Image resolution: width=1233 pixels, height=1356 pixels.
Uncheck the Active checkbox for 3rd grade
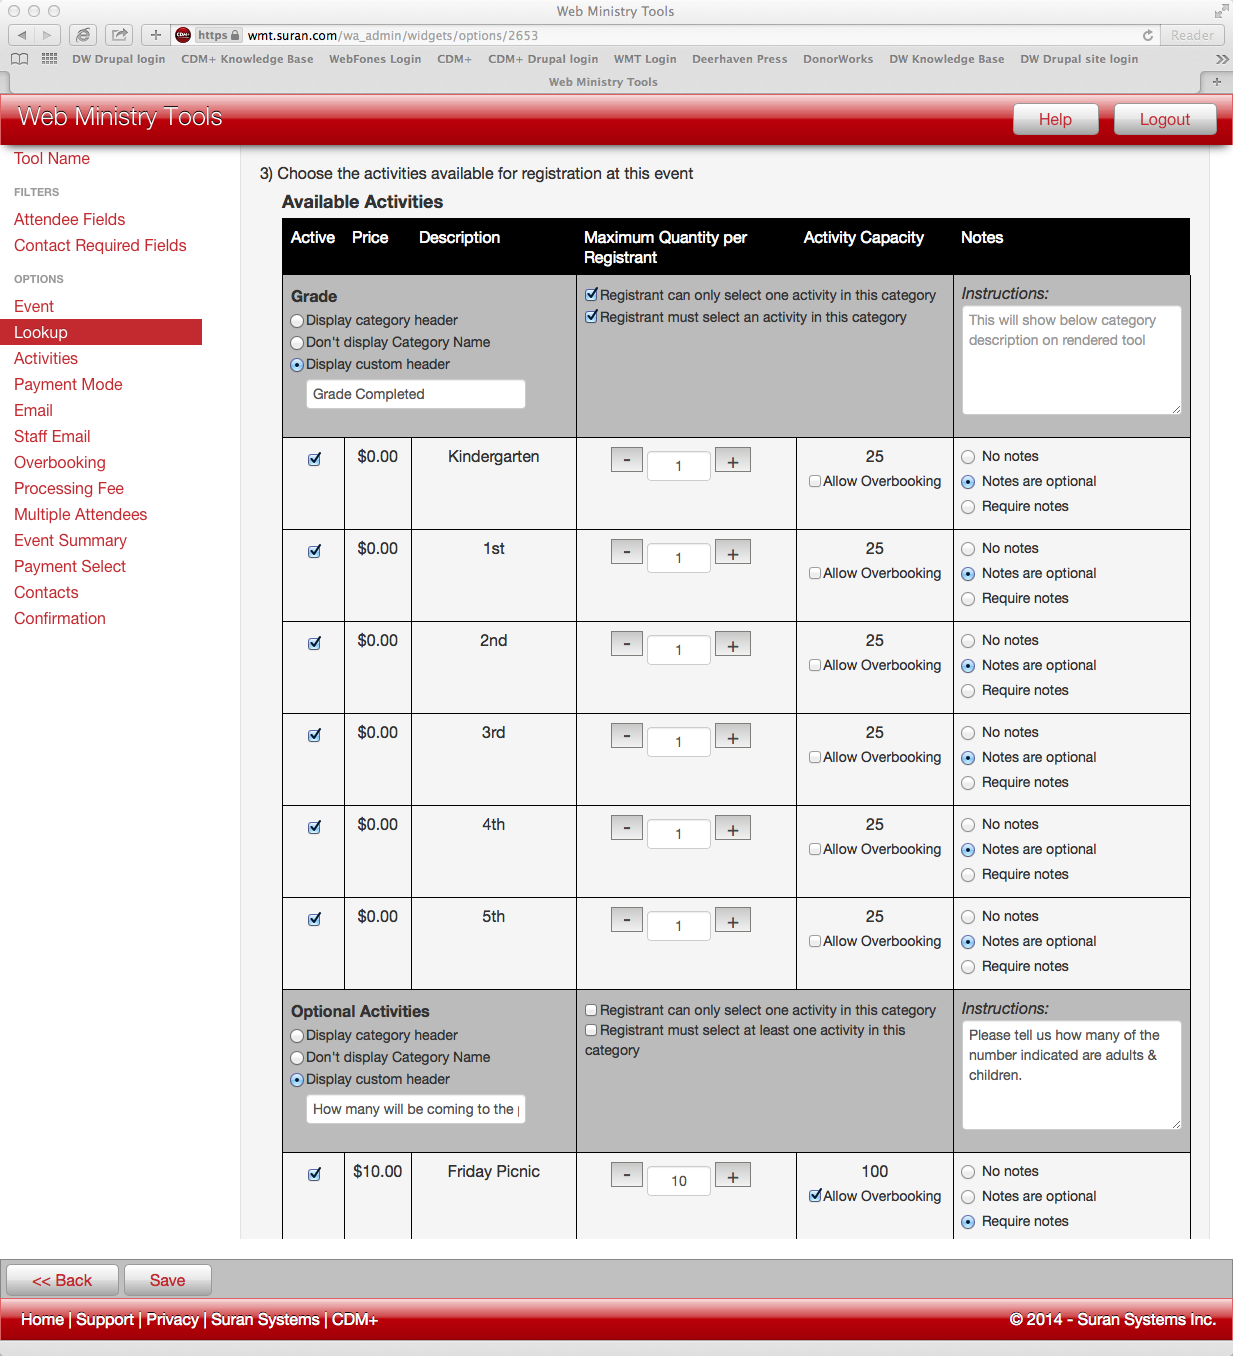pos(314,735)
